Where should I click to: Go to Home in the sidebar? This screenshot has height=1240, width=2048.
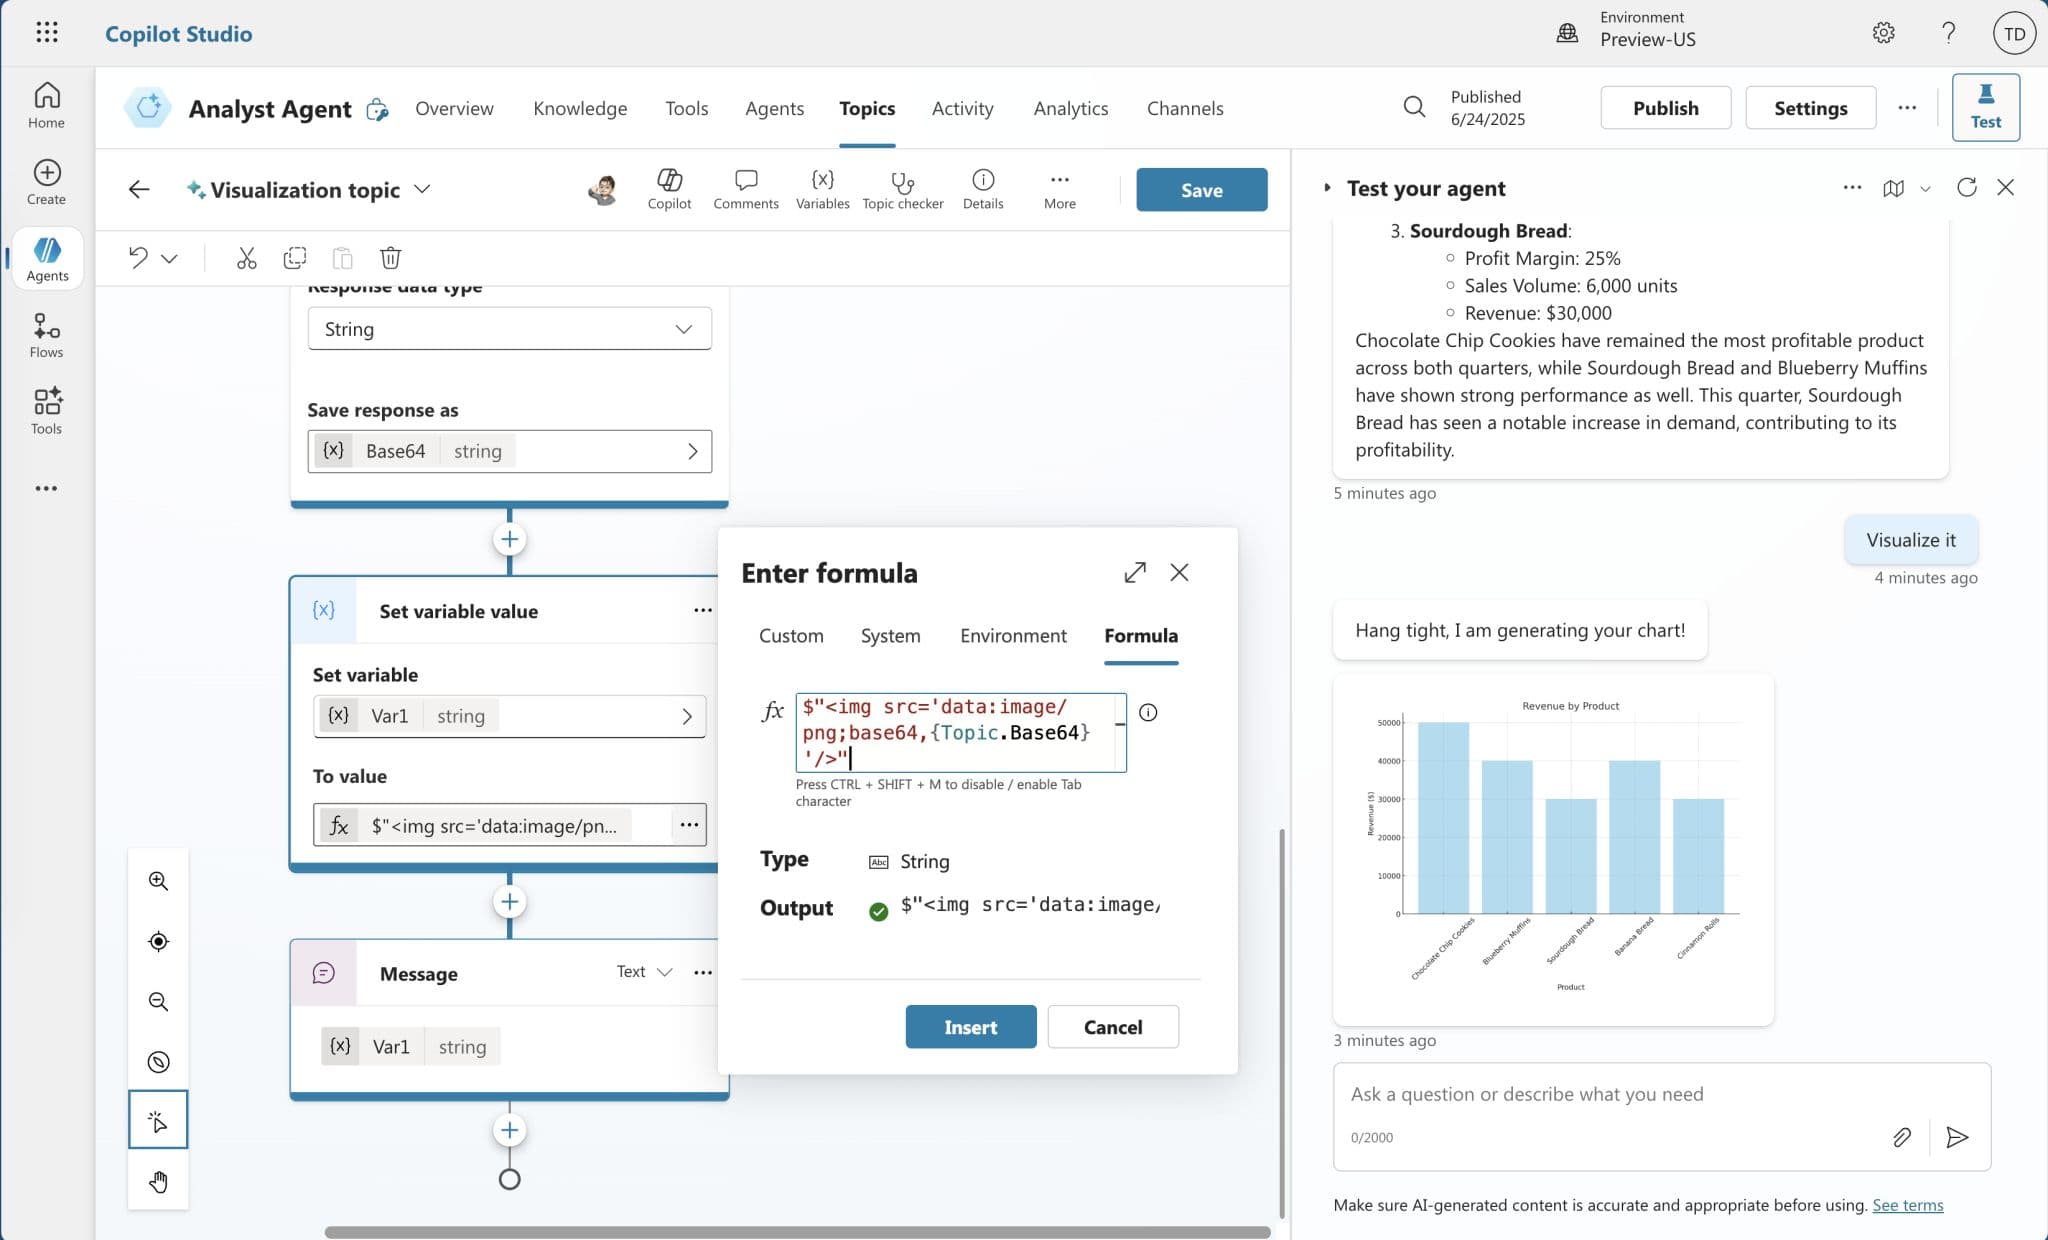click(x=46, y=105)
